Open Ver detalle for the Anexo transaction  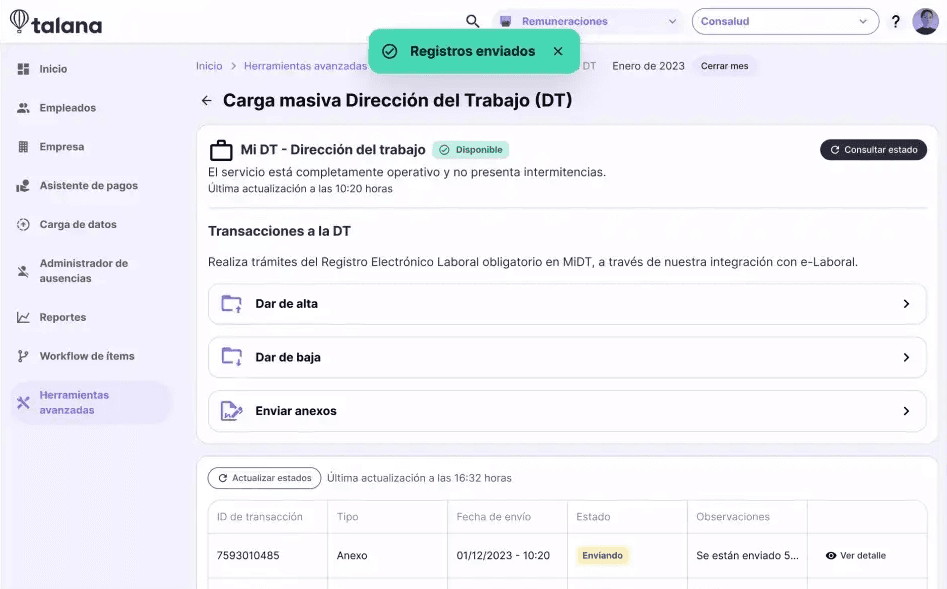pos(857,555)
